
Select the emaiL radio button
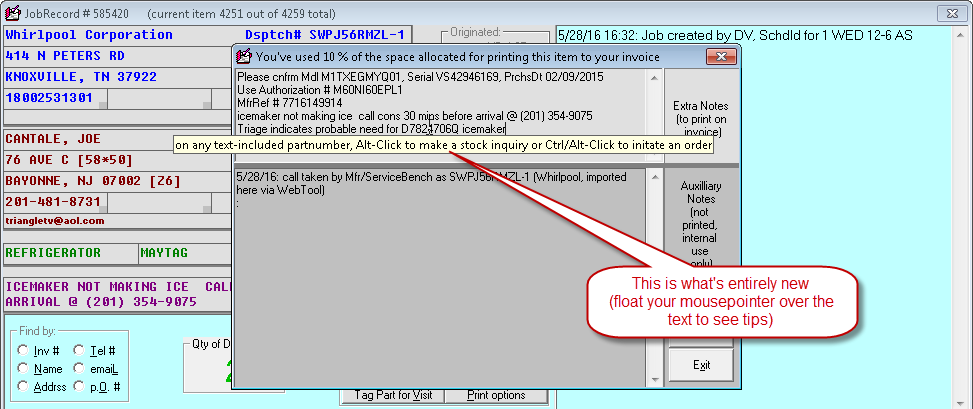79,369
